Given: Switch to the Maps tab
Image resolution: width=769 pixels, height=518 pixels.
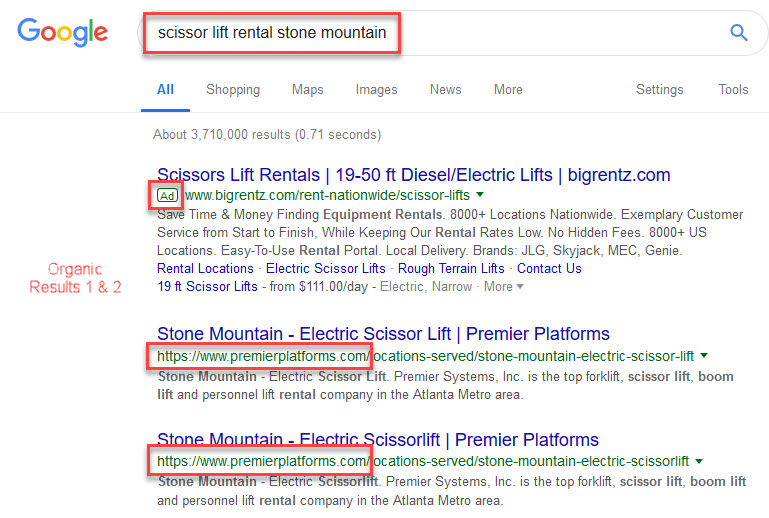Looking at the screenshot, I should [x=308, y=90].
